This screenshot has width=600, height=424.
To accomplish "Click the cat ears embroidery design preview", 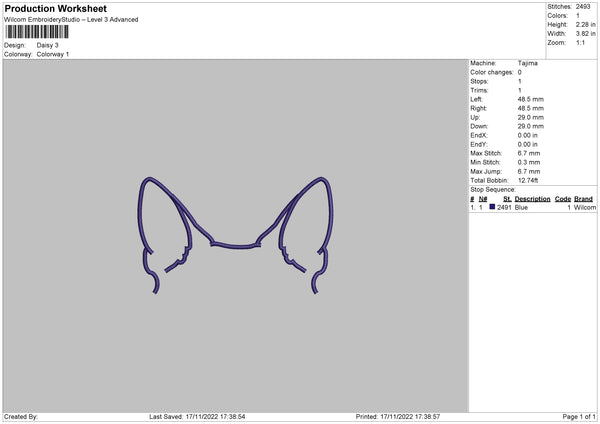I will click(235, 235).
